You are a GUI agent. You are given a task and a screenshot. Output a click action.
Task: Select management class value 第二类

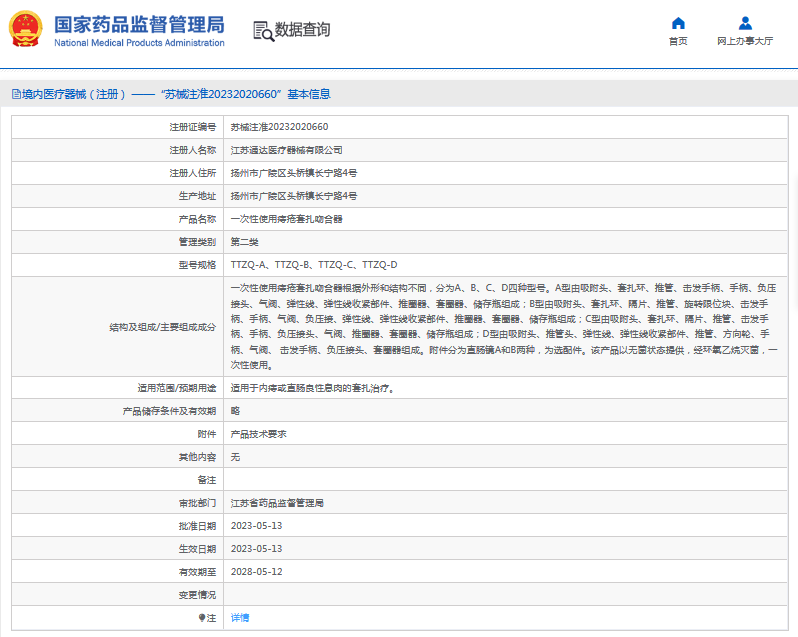(244, 242)
